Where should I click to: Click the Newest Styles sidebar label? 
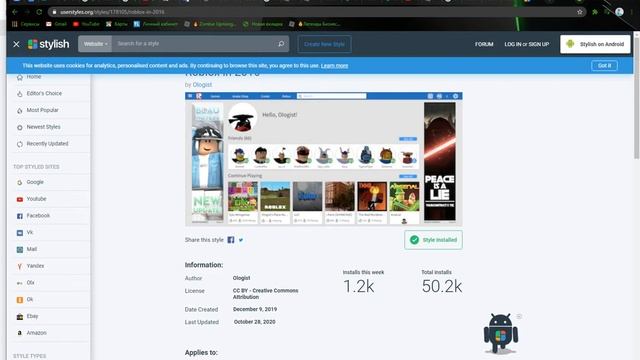(43, 127)
